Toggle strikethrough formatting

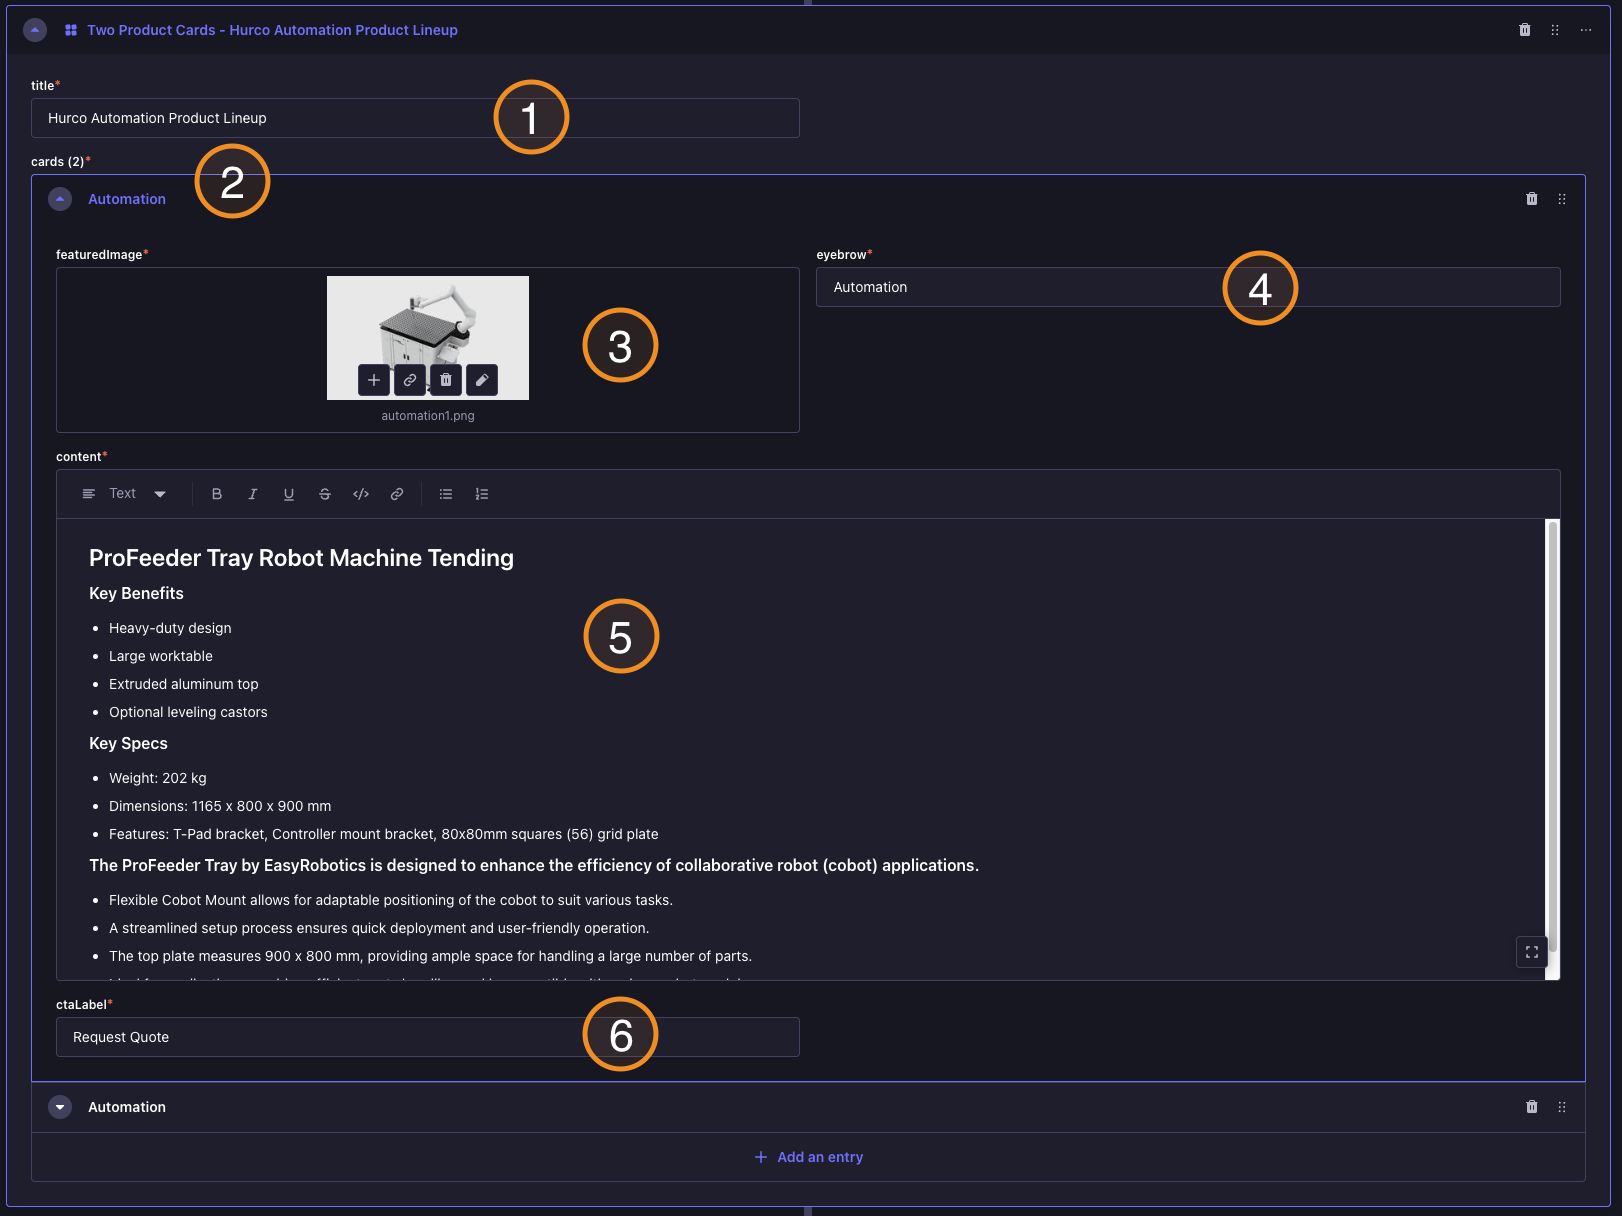tap(325, 494)
